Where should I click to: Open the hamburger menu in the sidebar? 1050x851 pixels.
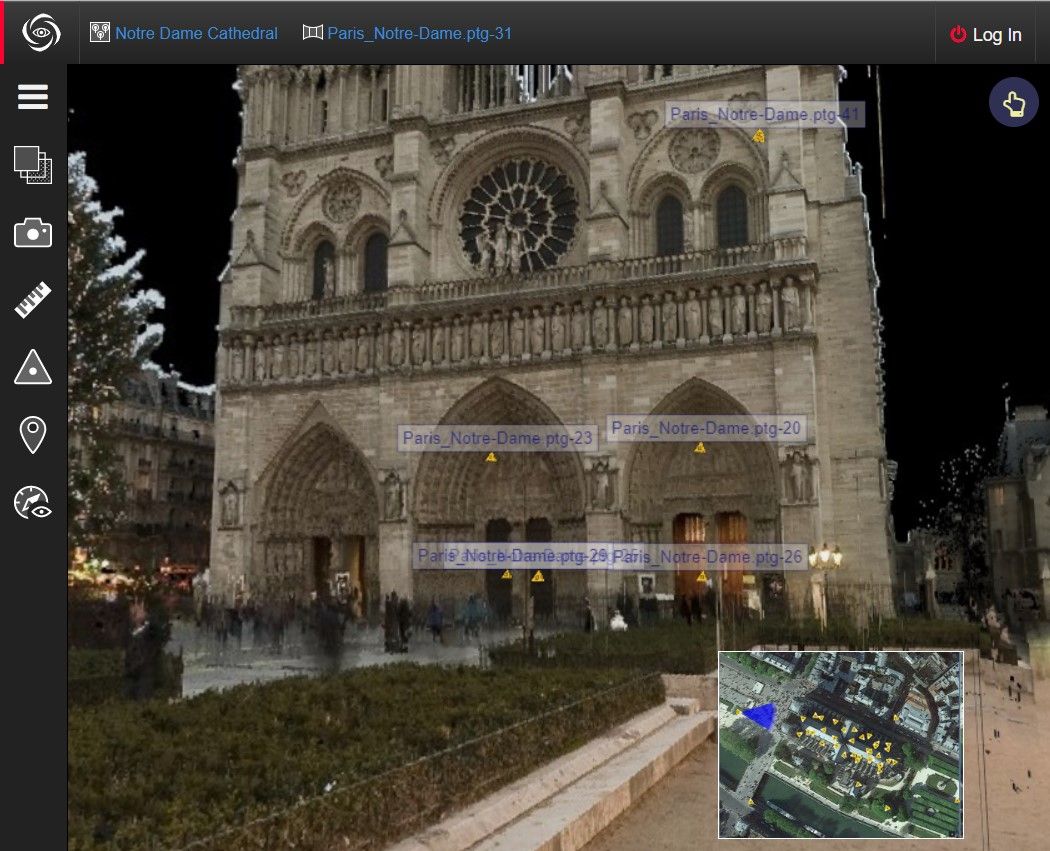tap(33, 97)
